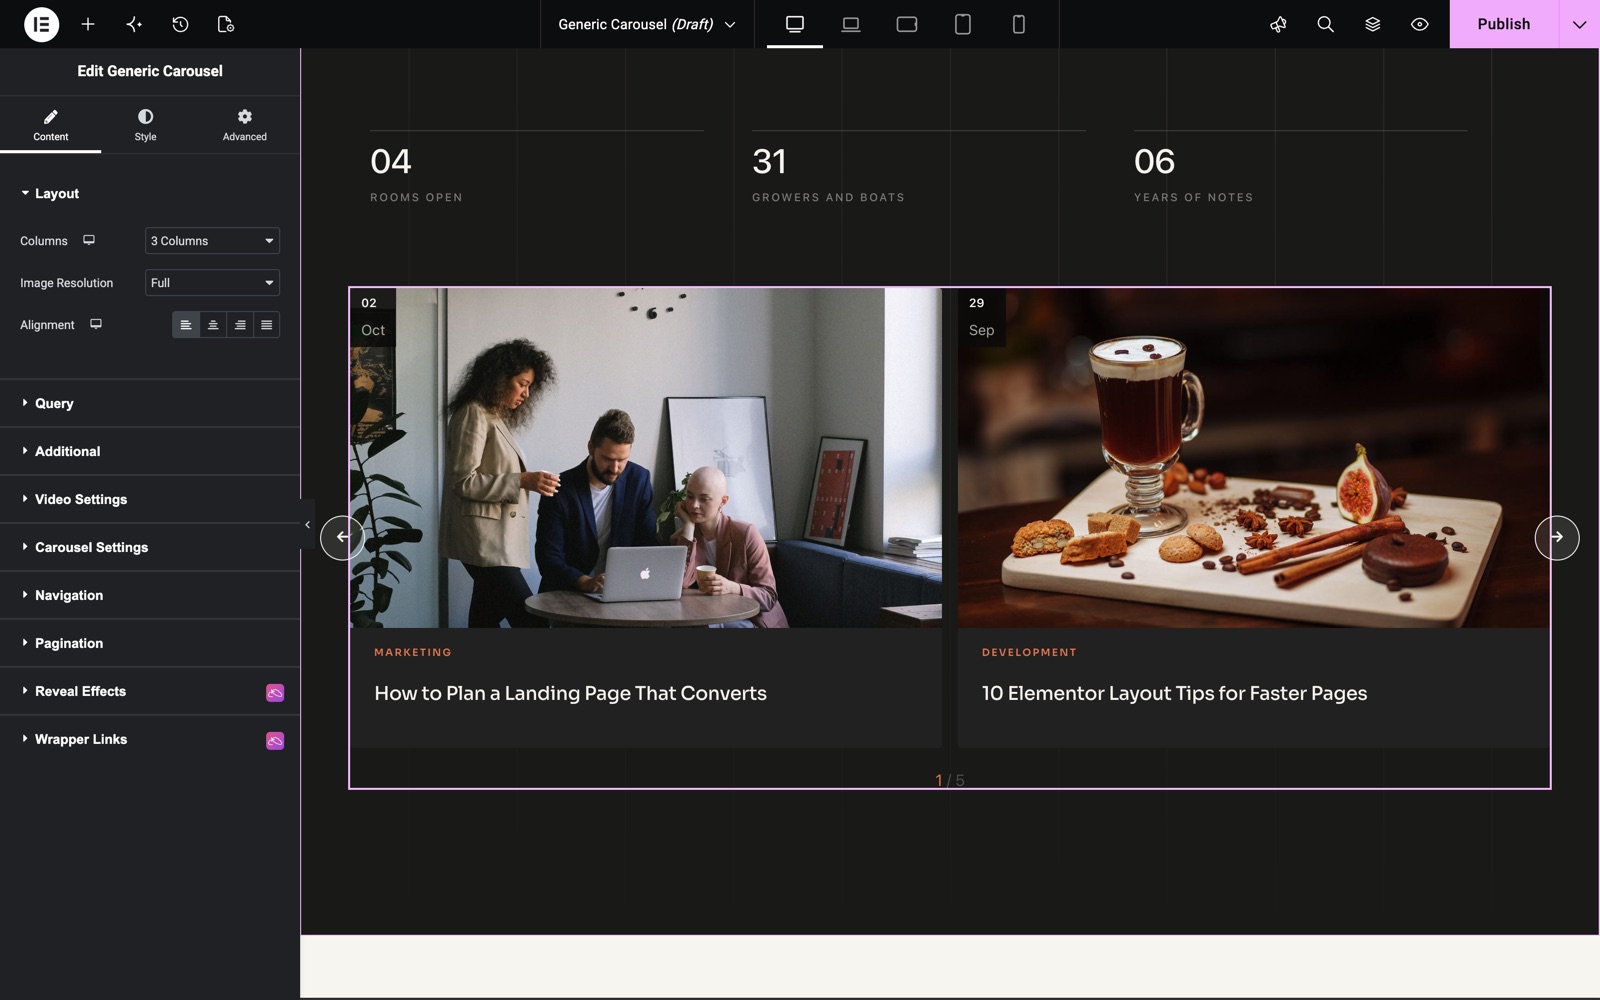This screenshot has height=1000, width=1600.
Task: Expand the Video Settings section
Action: click(150, 499)
